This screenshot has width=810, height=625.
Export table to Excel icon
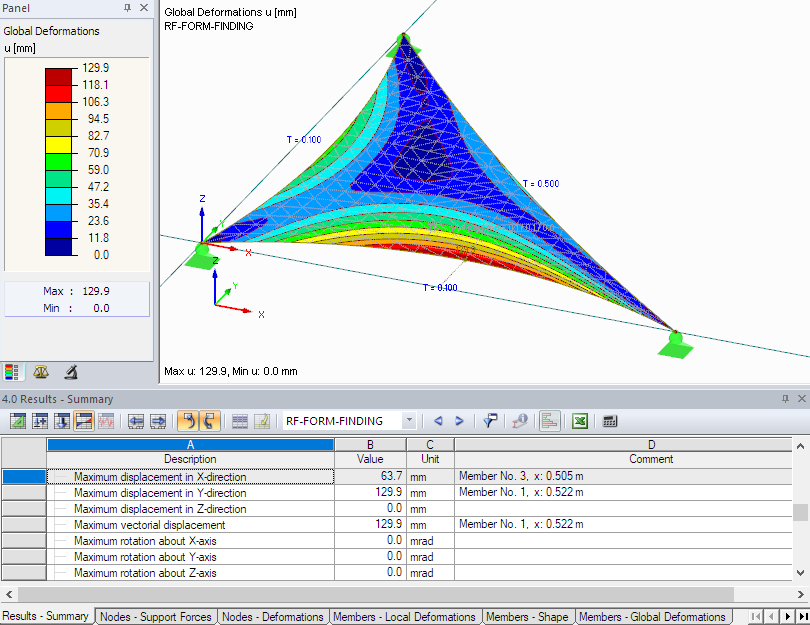pos(580,421)
